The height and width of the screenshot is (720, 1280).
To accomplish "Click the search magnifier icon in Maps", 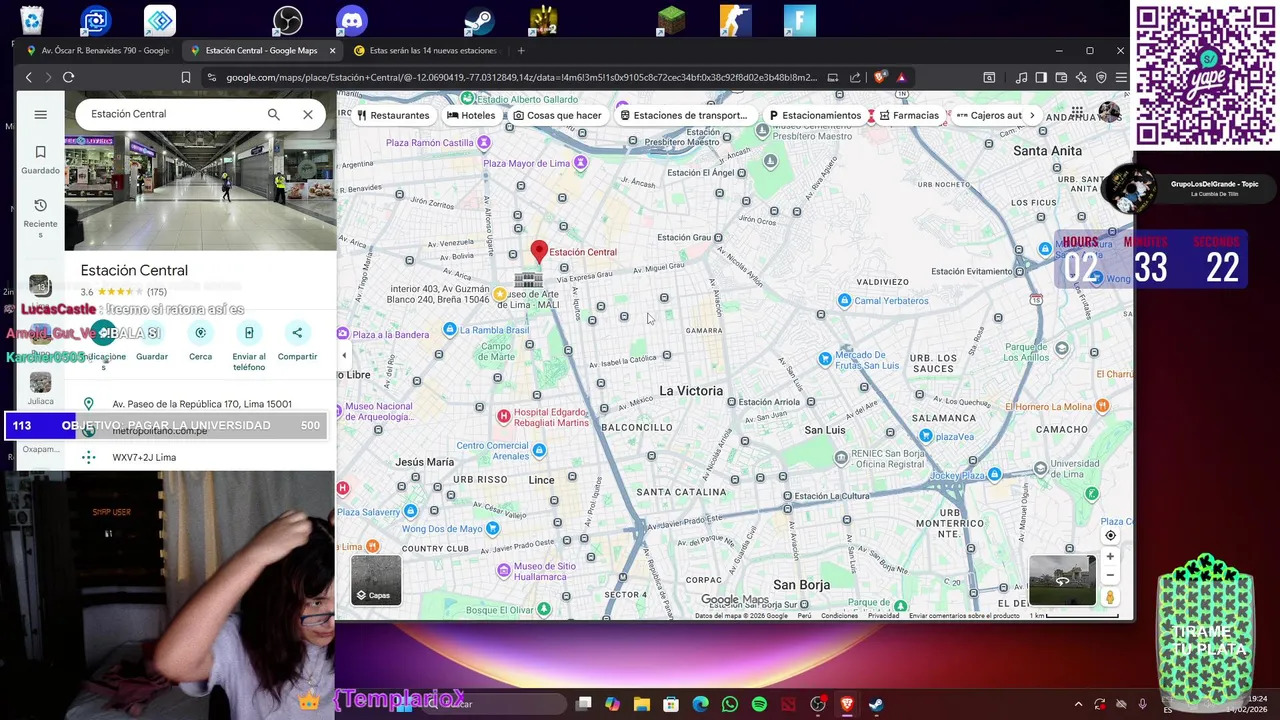I will pyautogui.click(x=273, y=114).
